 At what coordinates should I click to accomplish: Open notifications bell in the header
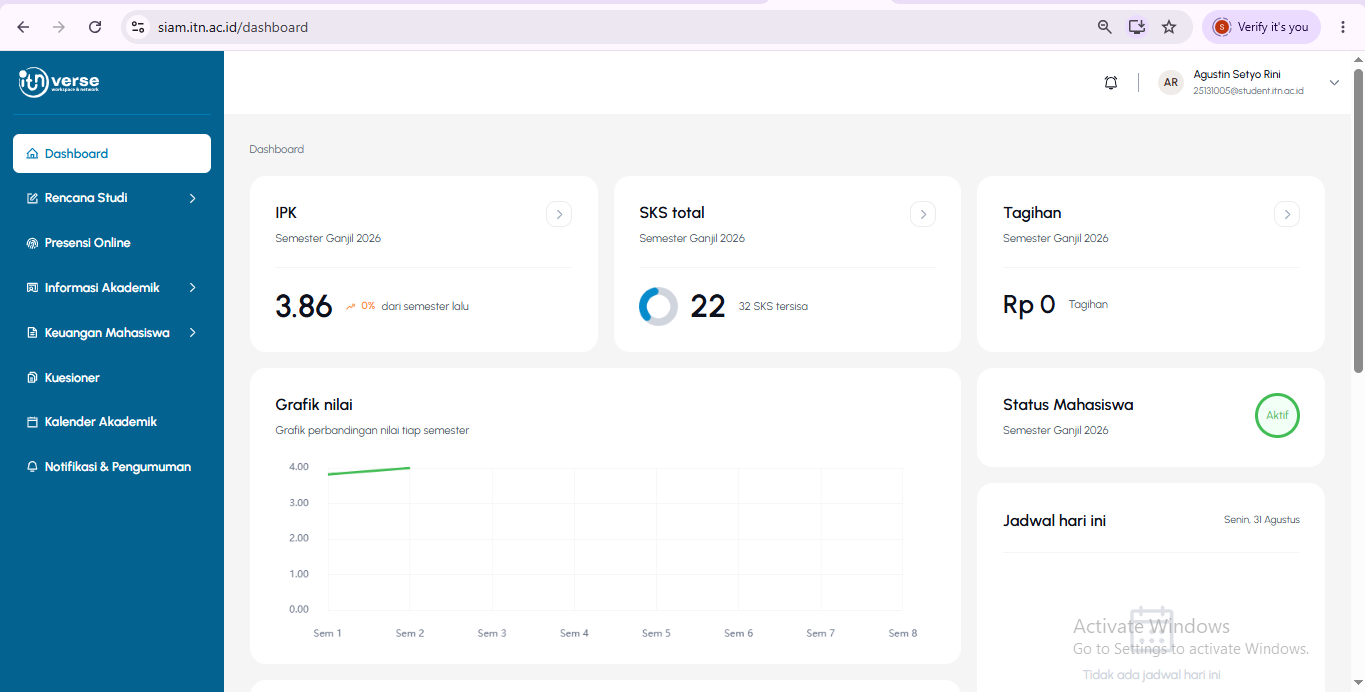tap(1111, 83)
